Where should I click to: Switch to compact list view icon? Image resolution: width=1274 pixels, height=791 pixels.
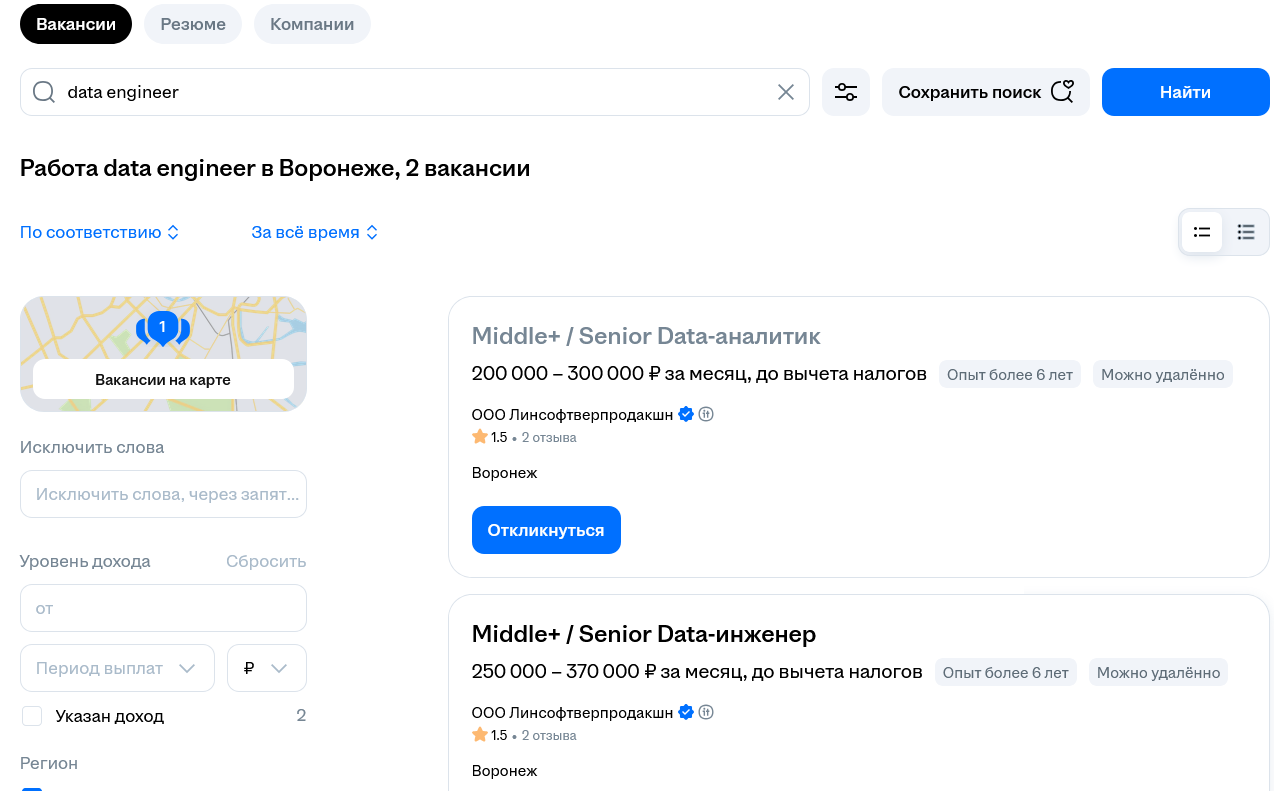tap(1202, 232)
